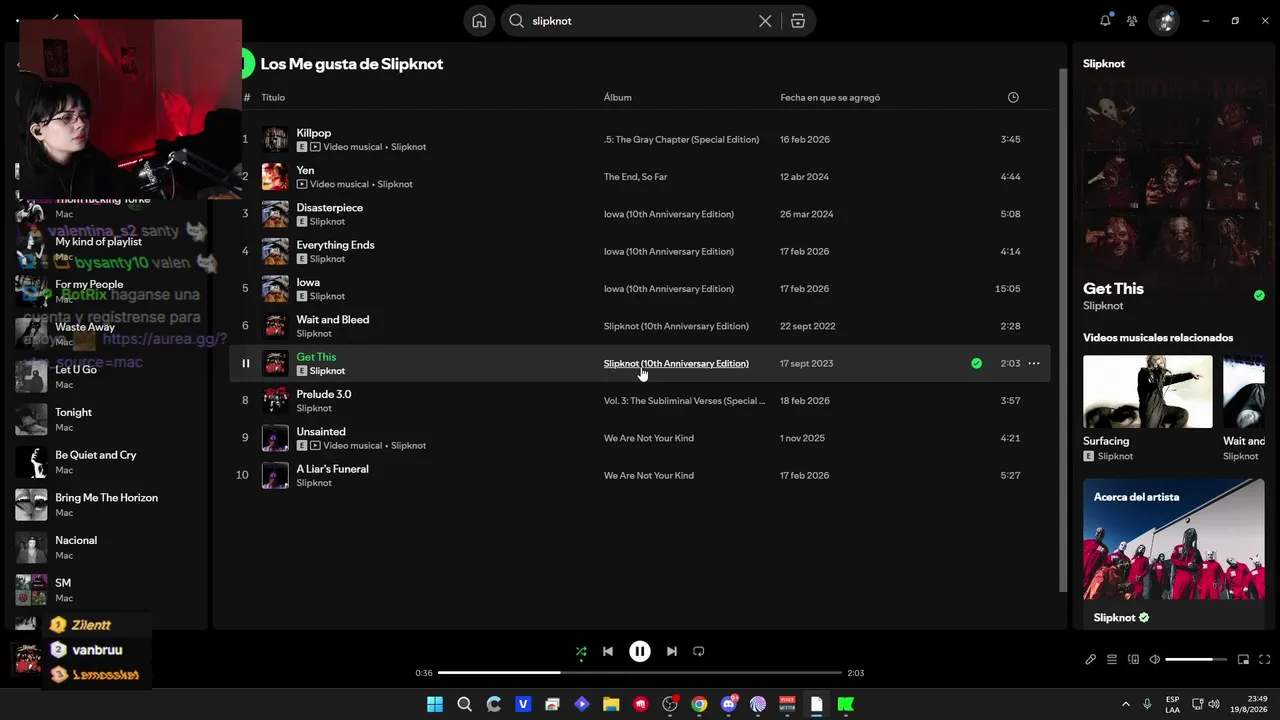Pause 'Get This' from its row icon
1280x720 pixels.
pyautogui.click(x=246, y=363)
